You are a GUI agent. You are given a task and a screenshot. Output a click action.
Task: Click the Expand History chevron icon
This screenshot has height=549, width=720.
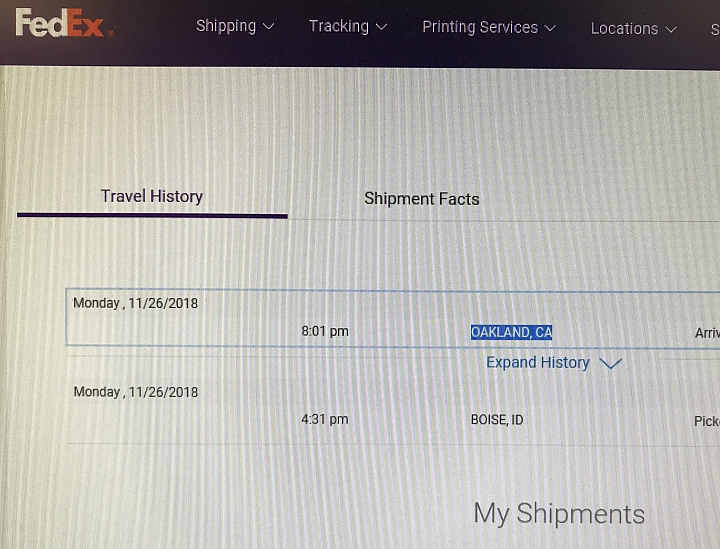(611, 364)
